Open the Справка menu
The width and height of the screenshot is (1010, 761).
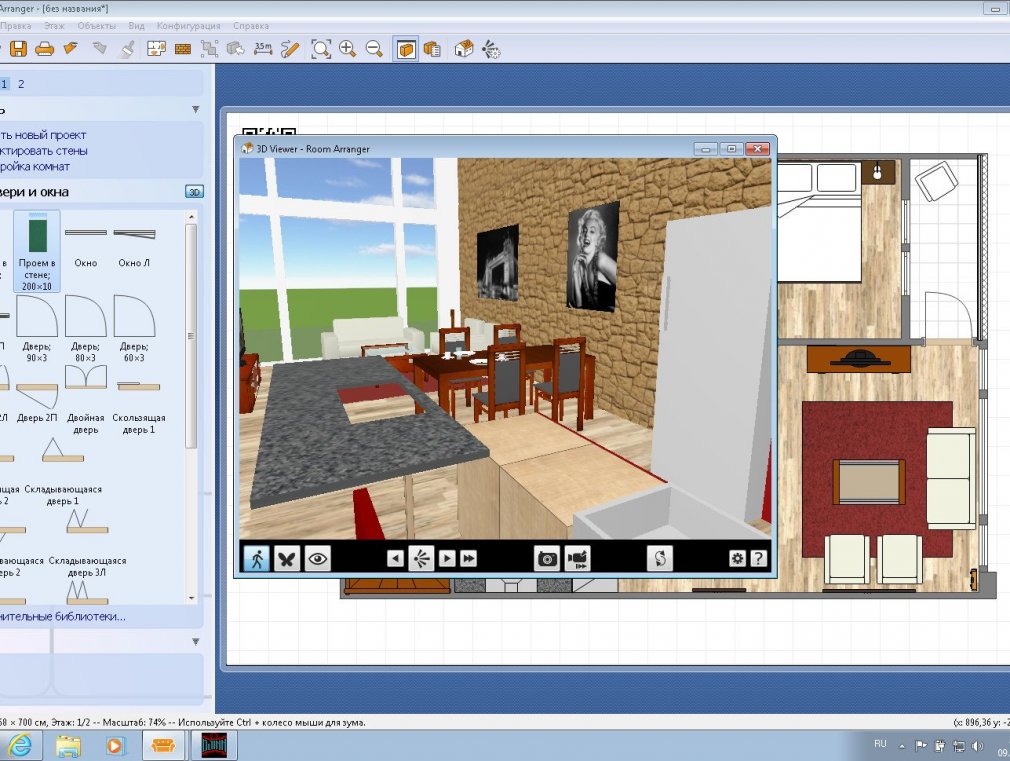[x=251, y=26]
